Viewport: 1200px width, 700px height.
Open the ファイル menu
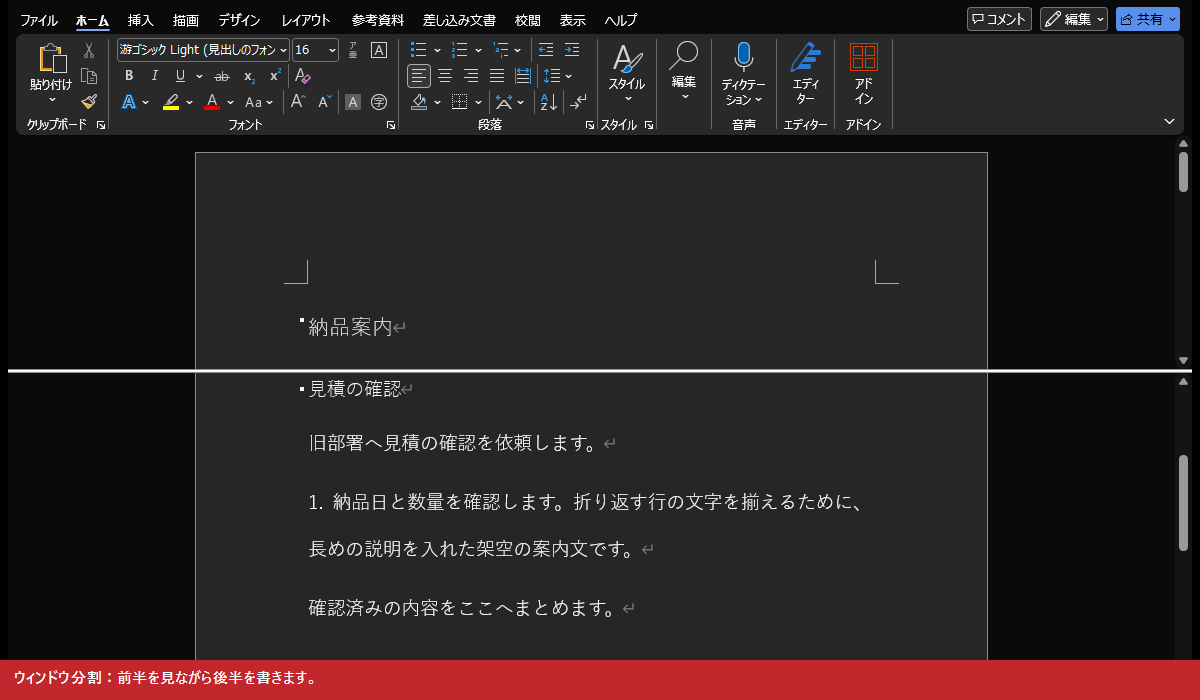coord(39,20)
